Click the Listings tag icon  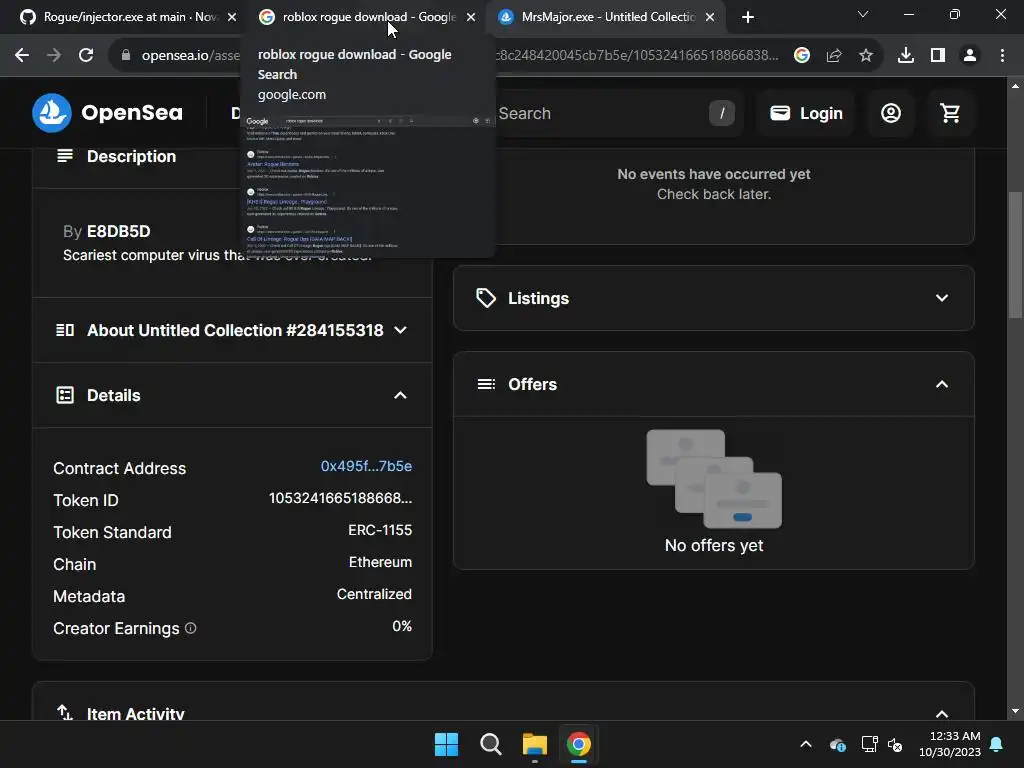click(x=486, y=298)
